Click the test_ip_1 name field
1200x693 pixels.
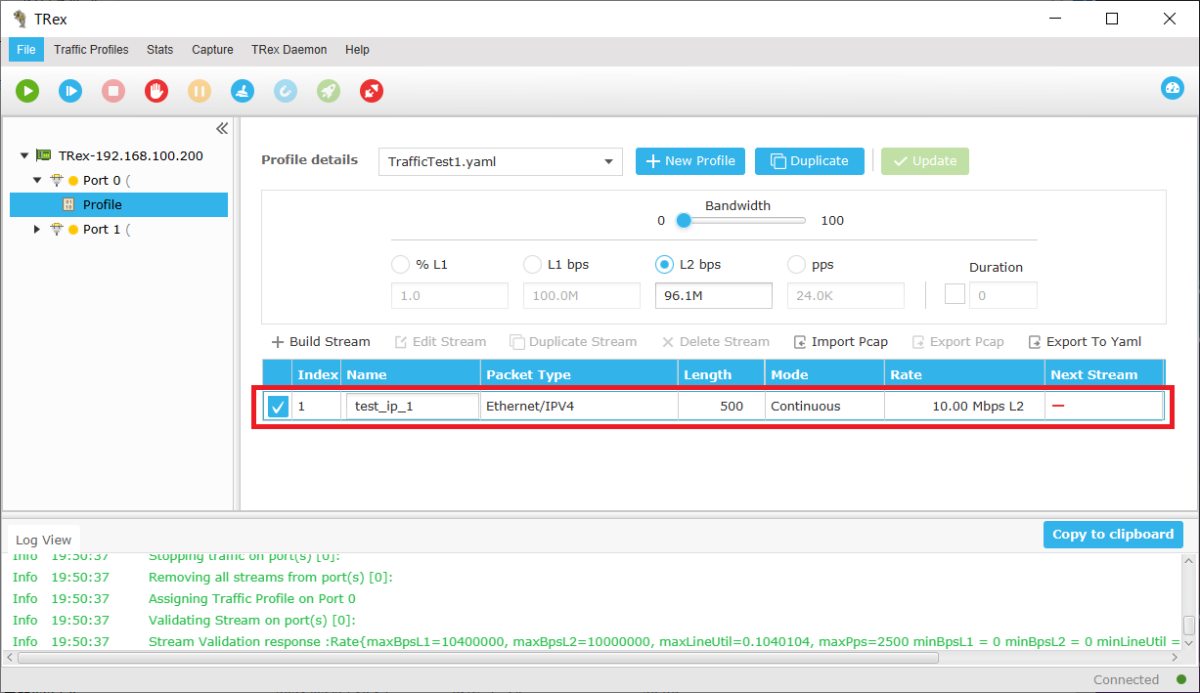tap(412, 406)
